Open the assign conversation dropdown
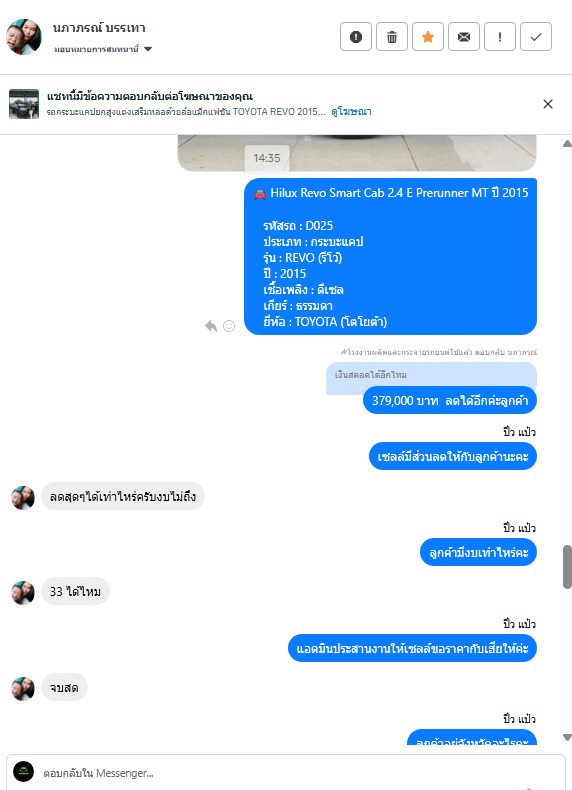 (x=103, y=49)
